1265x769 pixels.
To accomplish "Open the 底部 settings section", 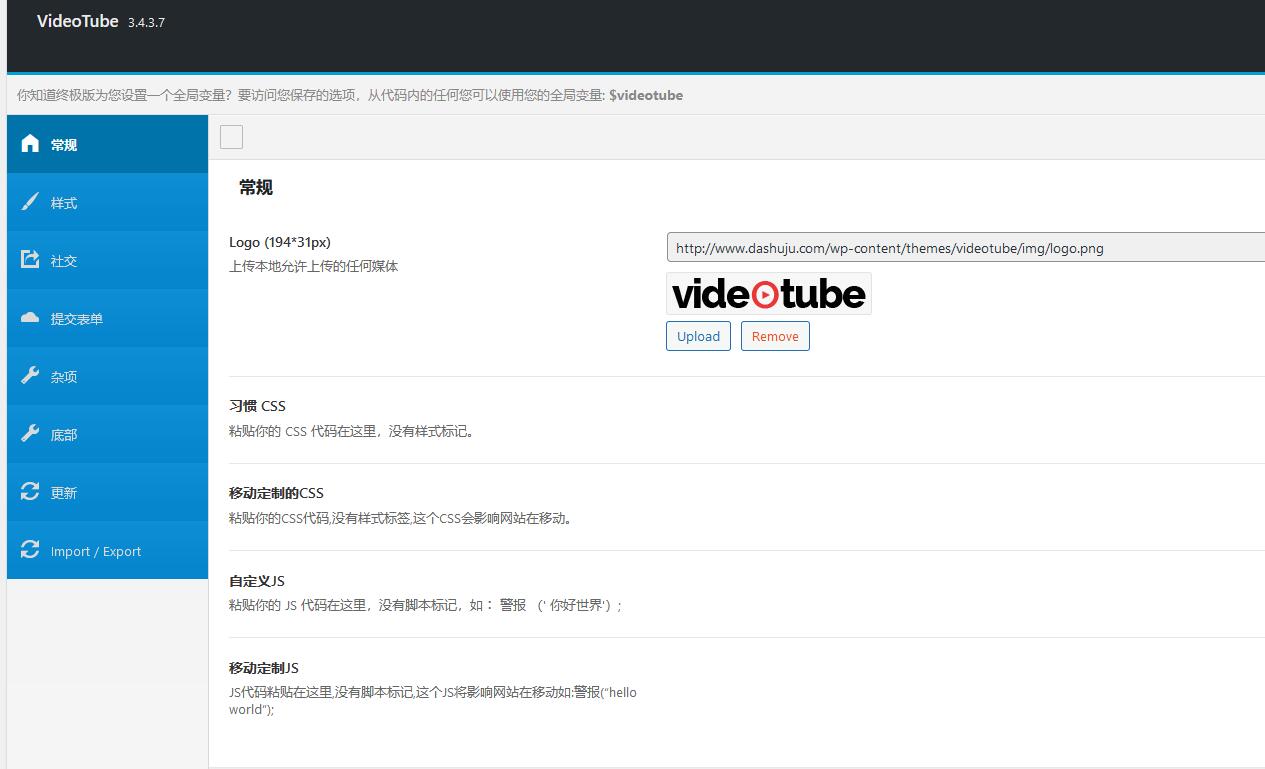I will pyautogui.click(x=64, y=435).
